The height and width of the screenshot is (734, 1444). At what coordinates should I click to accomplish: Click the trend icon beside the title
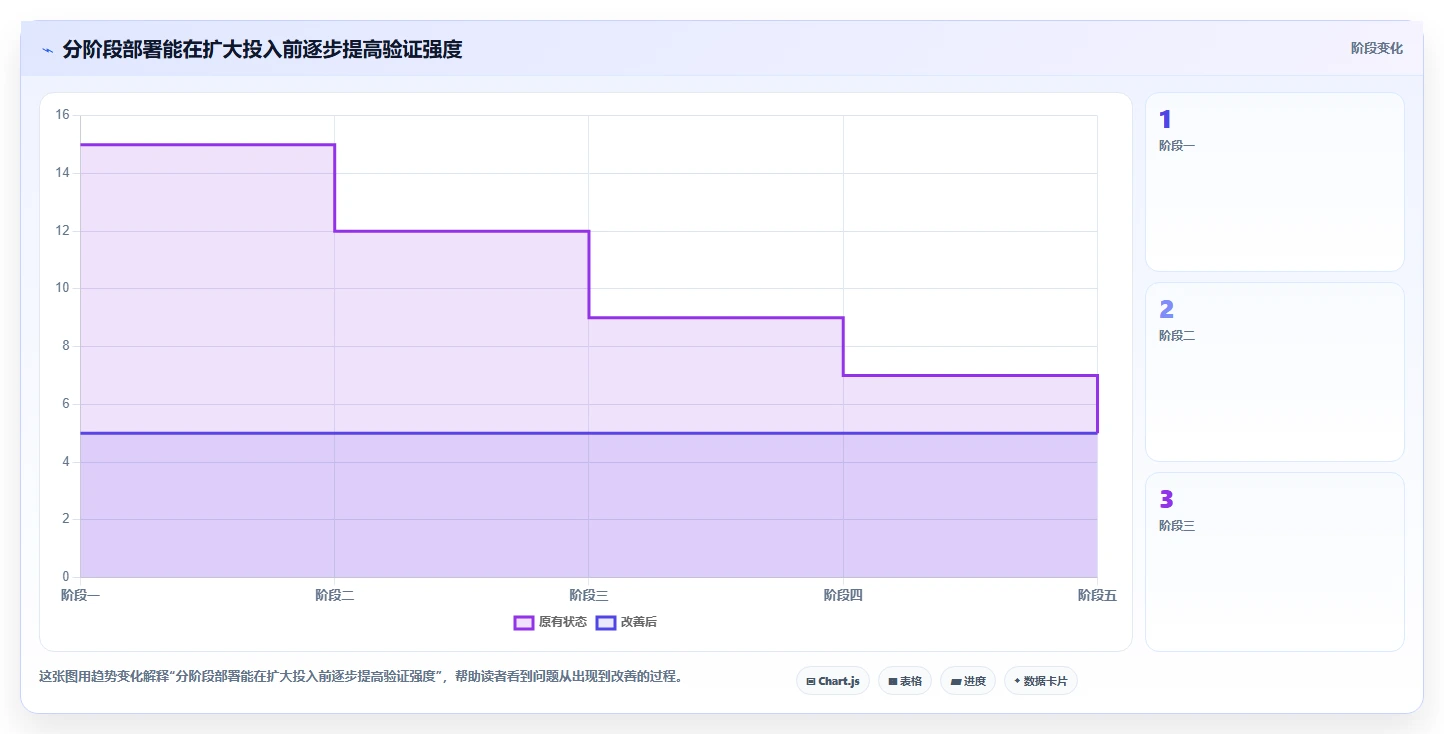pyautogui.click(x=47, y=50)
